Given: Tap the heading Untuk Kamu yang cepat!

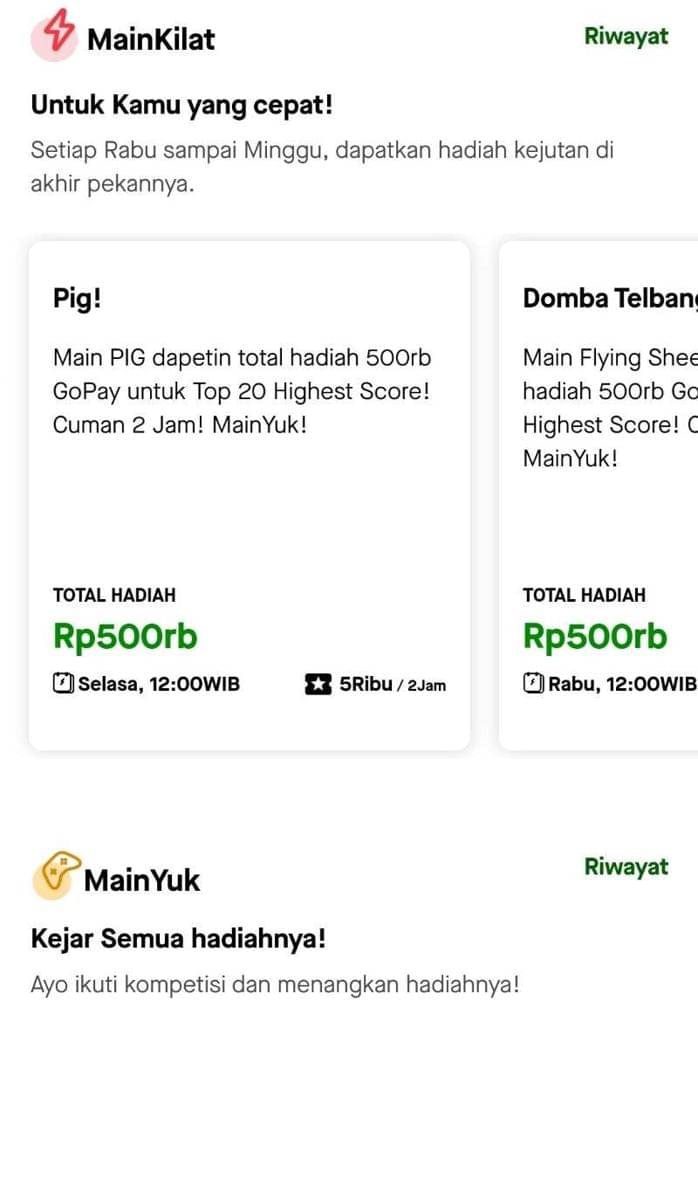Looking at the screenshot, I should click(181, 104).
